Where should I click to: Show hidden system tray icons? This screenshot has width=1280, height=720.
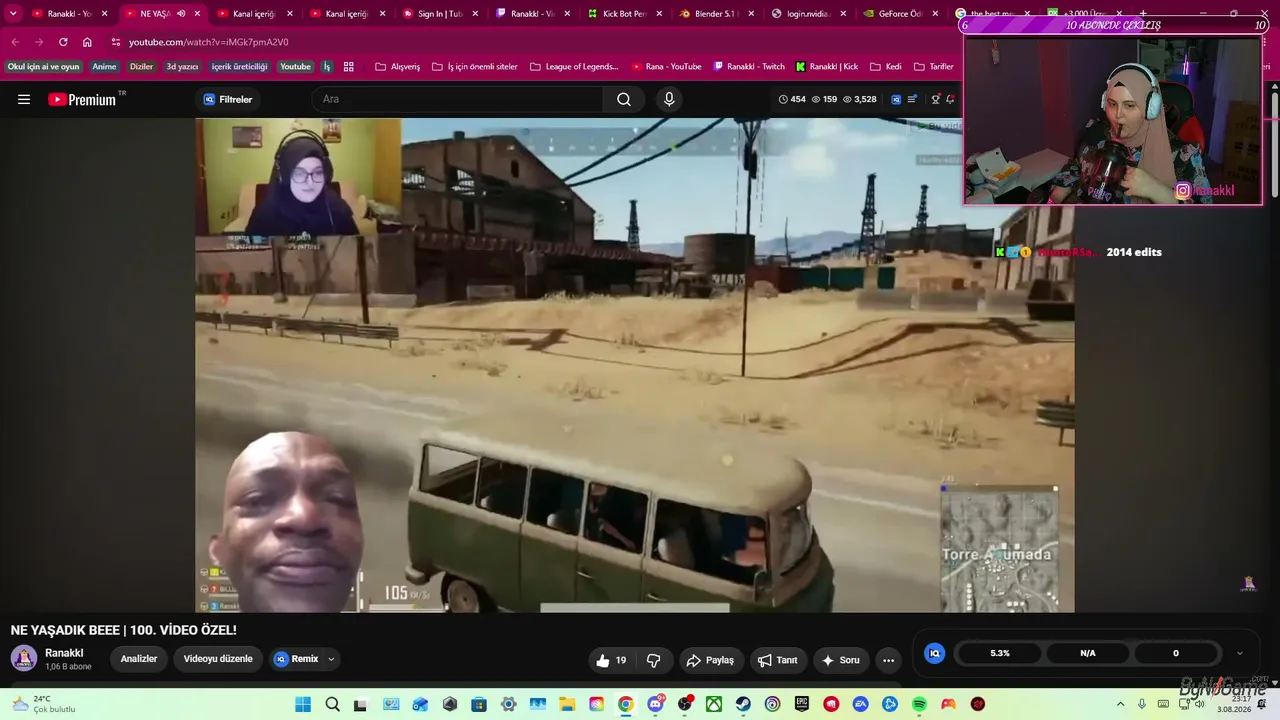coord(1120,704)
